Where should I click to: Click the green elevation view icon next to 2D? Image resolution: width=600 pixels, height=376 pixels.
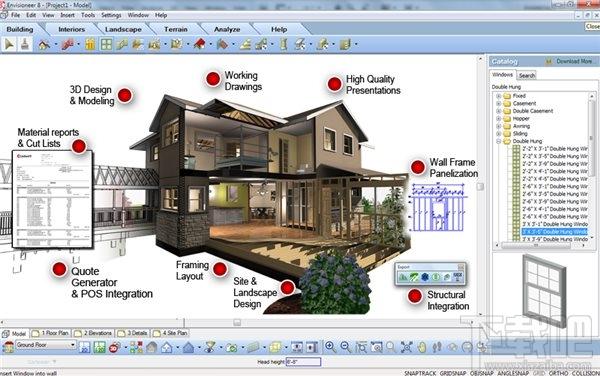[x=99, y=347]
